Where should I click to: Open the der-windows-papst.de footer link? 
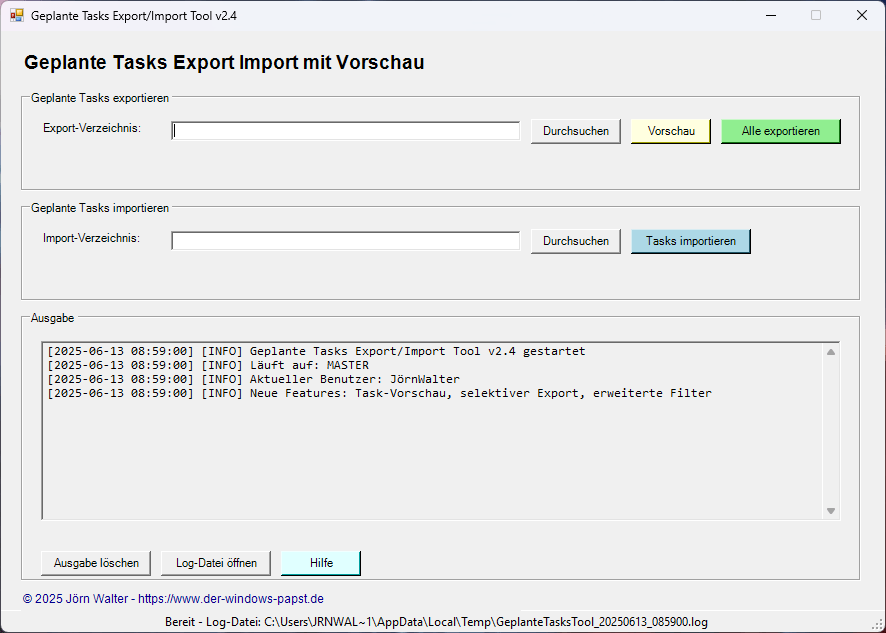(230, 599)
